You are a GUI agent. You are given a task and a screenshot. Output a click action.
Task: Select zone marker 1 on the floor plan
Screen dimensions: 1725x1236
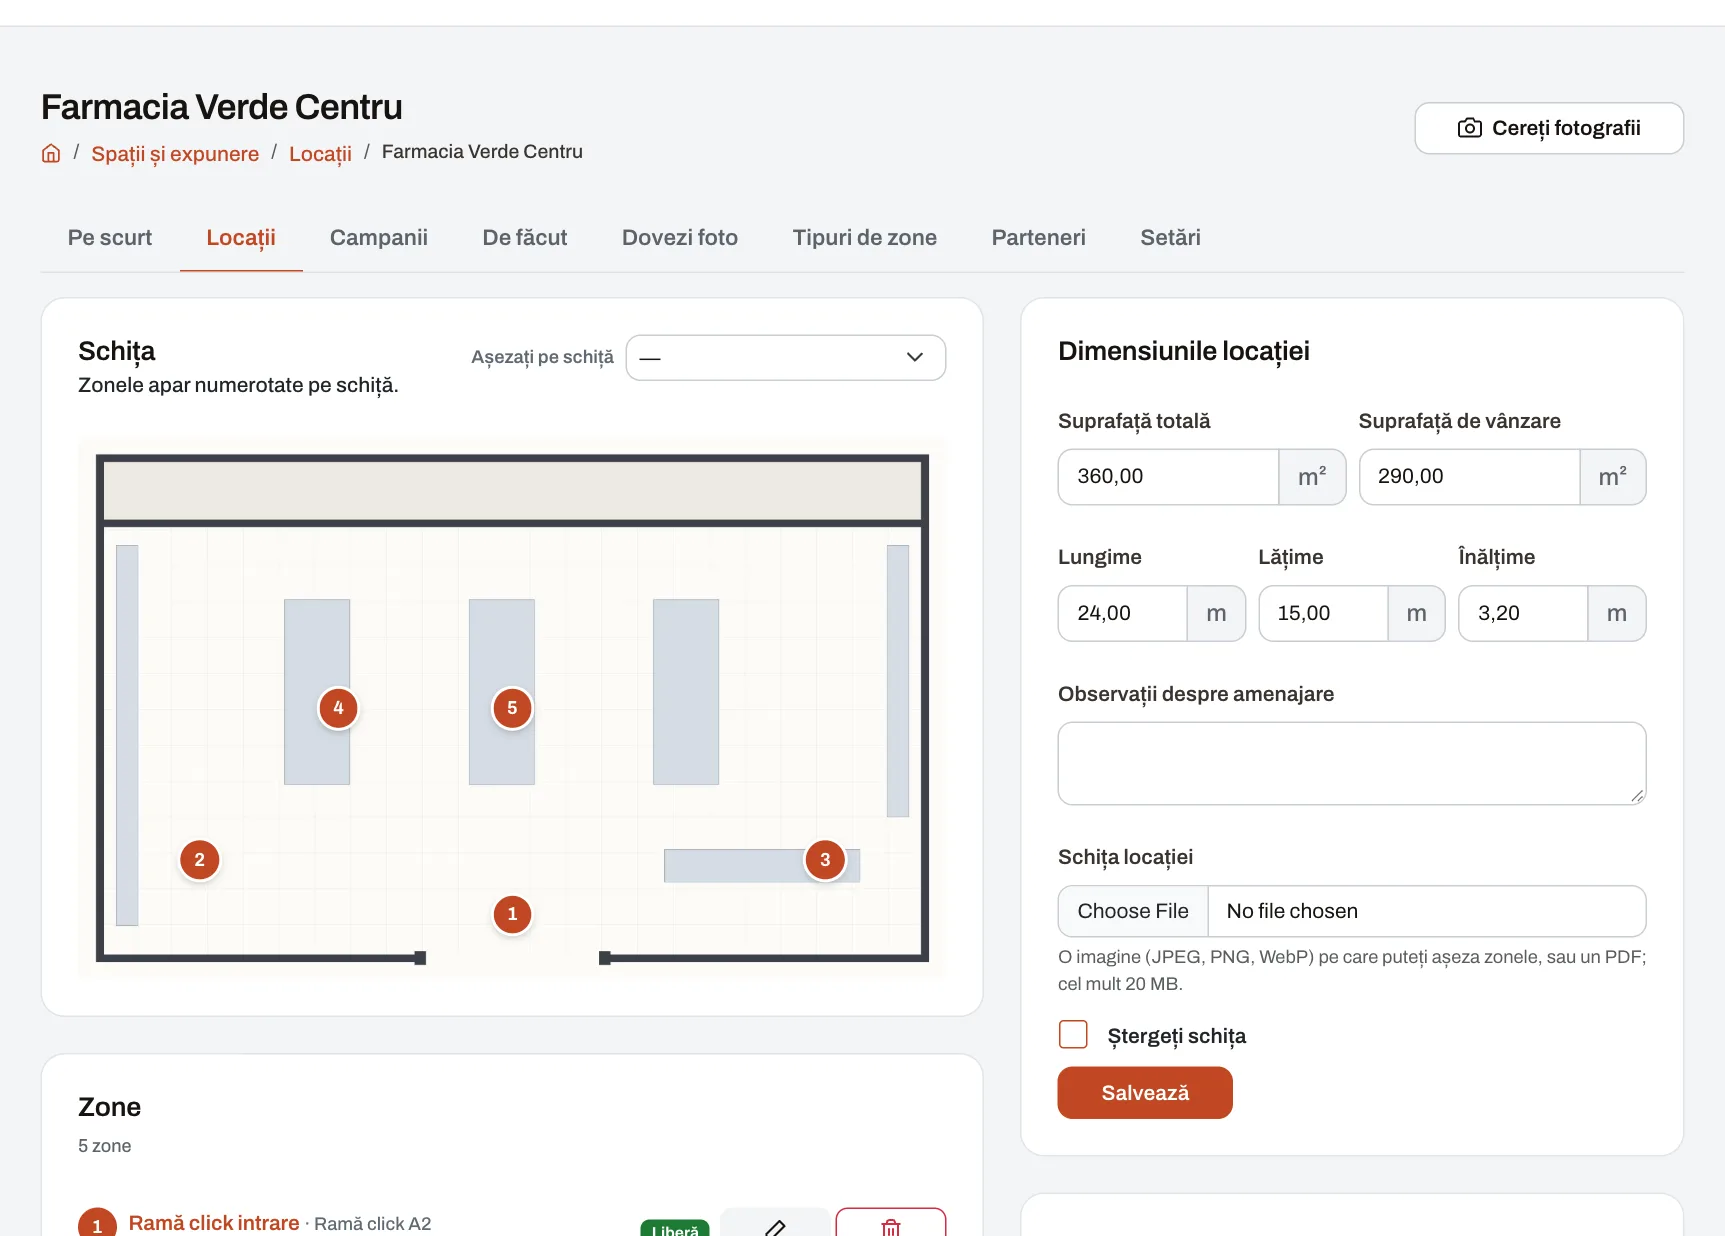pyautogui.click(x=512, y=914)
